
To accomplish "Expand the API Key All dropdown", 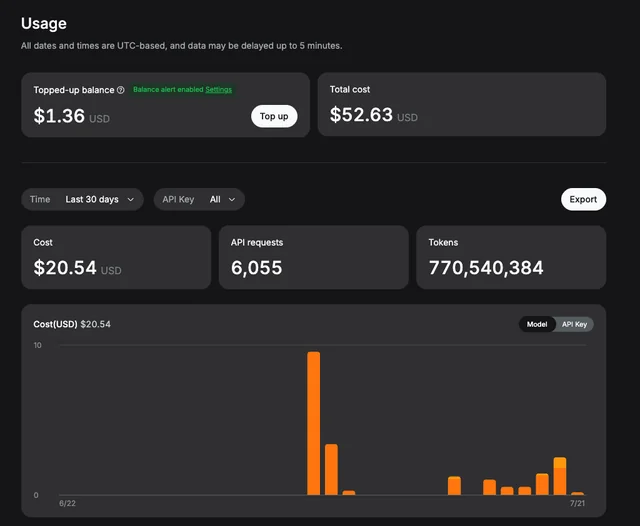I will pos(199,200).
